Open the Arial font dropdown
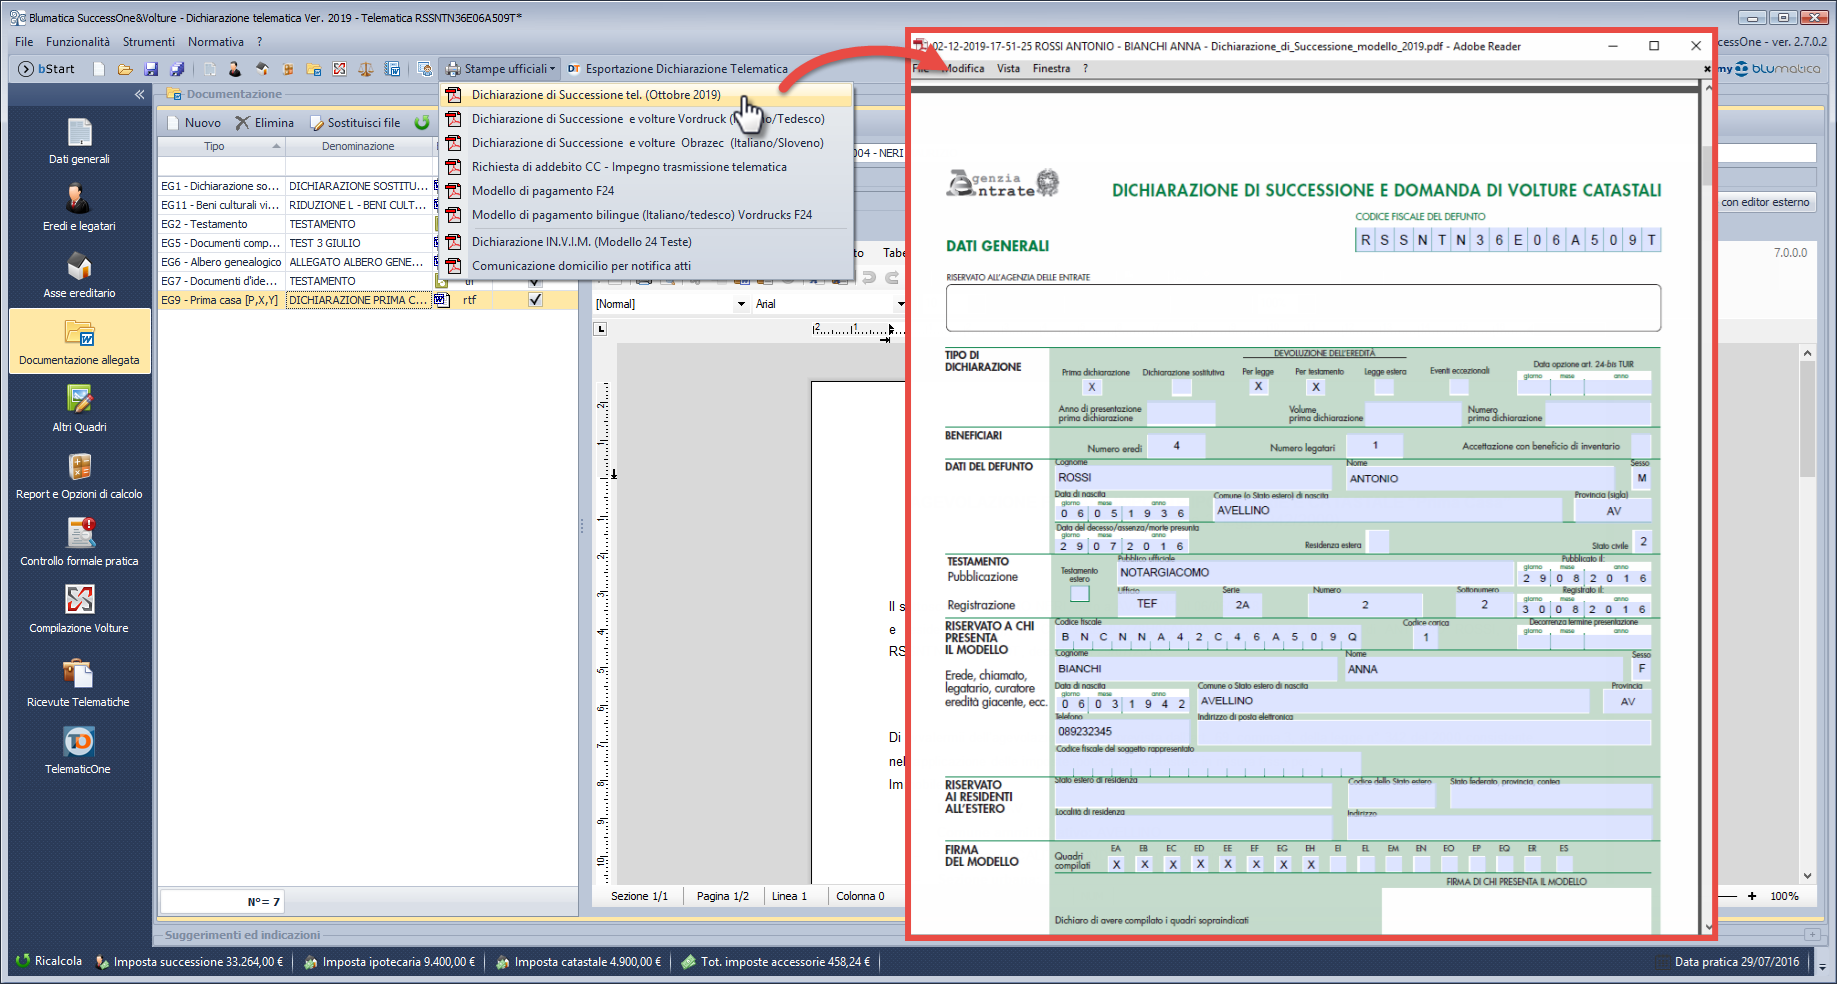Screen dimensions: 1837x984 900,304
